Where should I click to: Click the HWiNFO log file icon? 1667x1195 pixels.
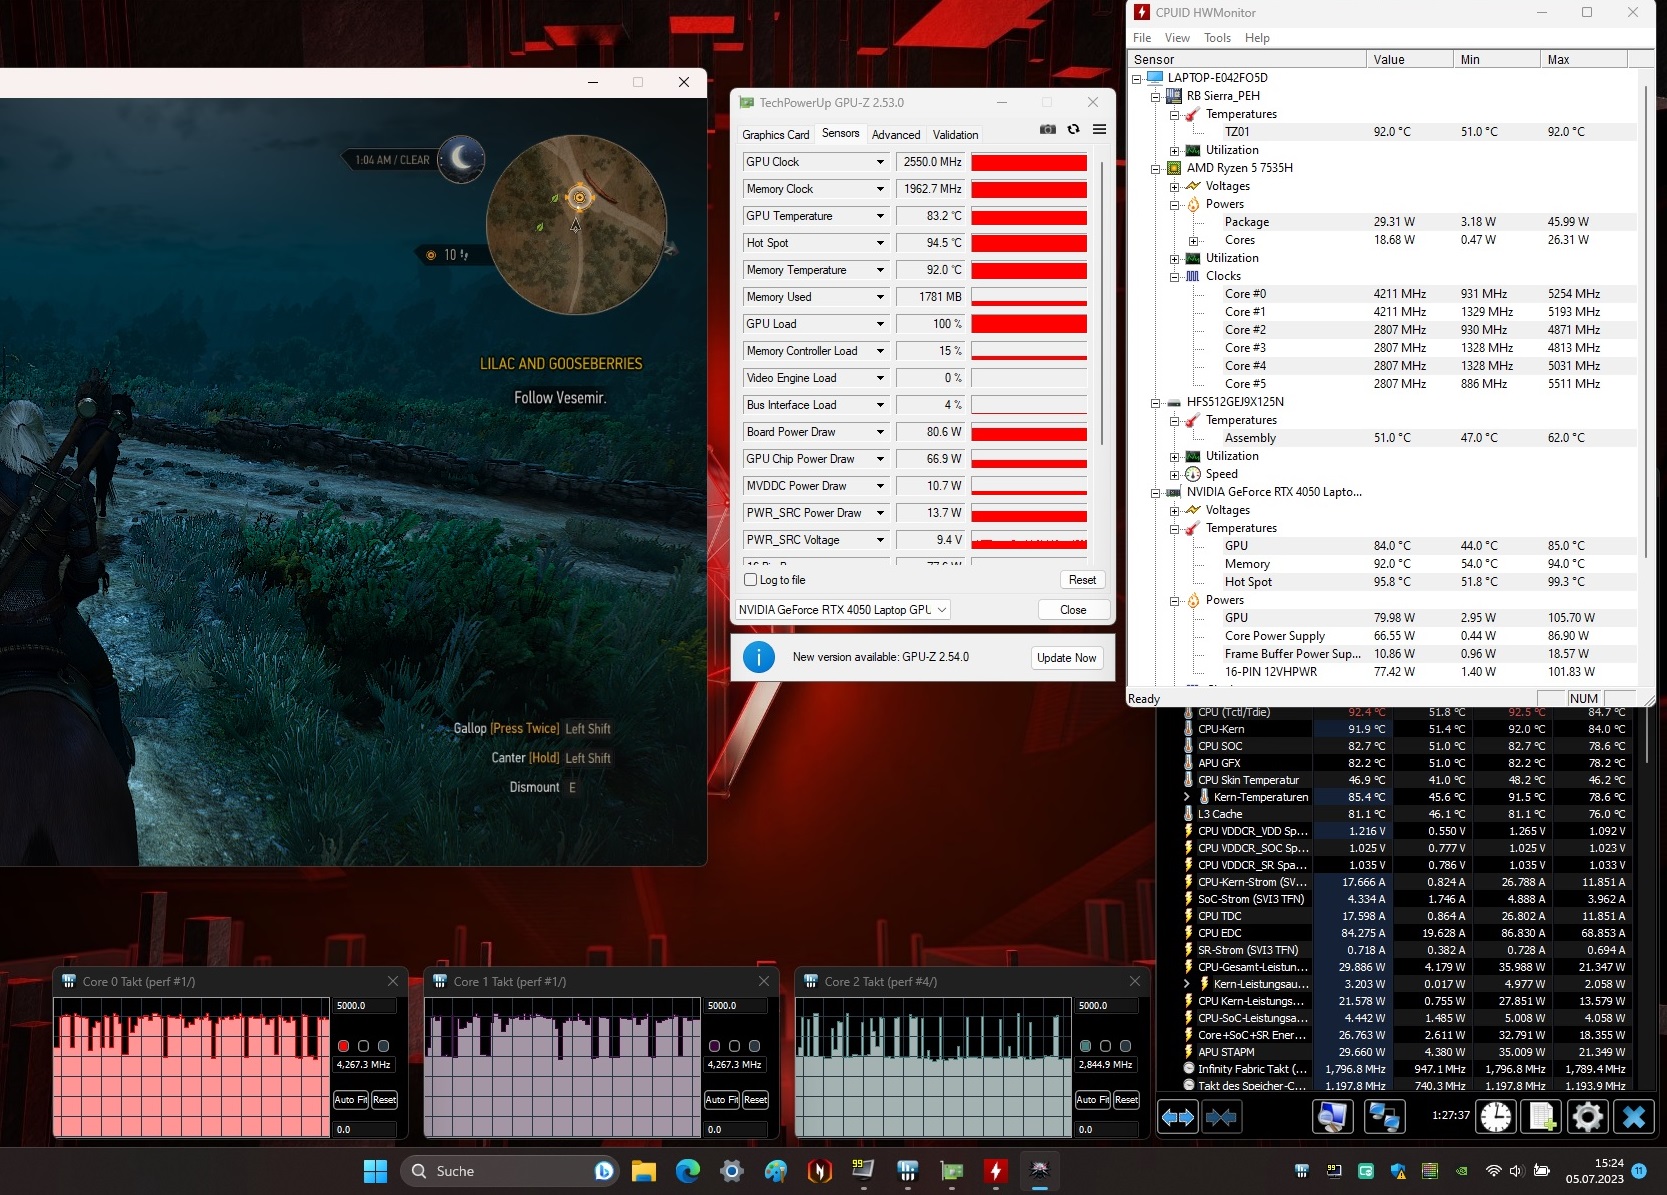(x=1541, y=1116)
